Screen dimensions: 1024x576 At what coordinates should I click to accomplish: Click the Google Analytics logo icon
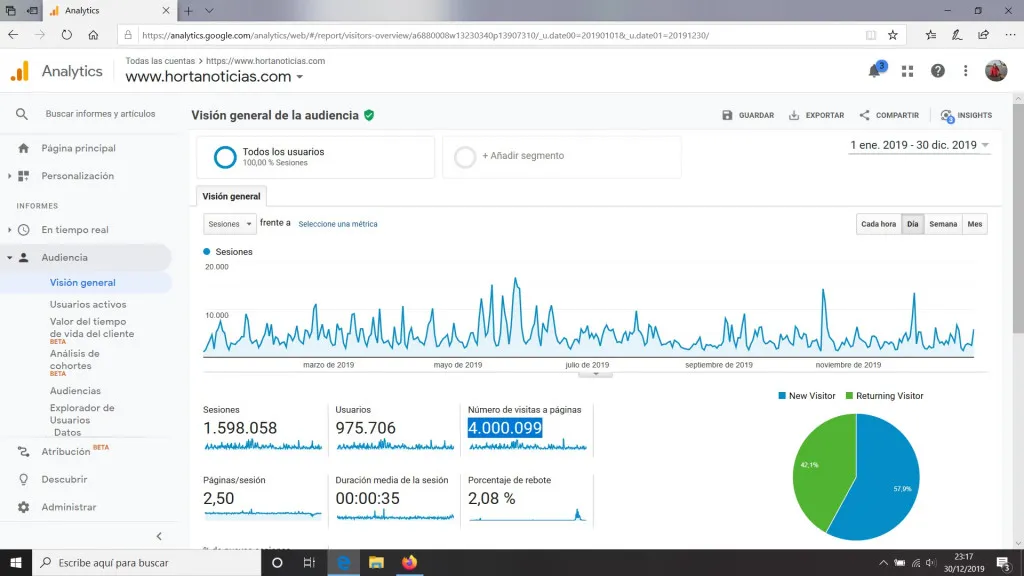click(x=20, y=71)
